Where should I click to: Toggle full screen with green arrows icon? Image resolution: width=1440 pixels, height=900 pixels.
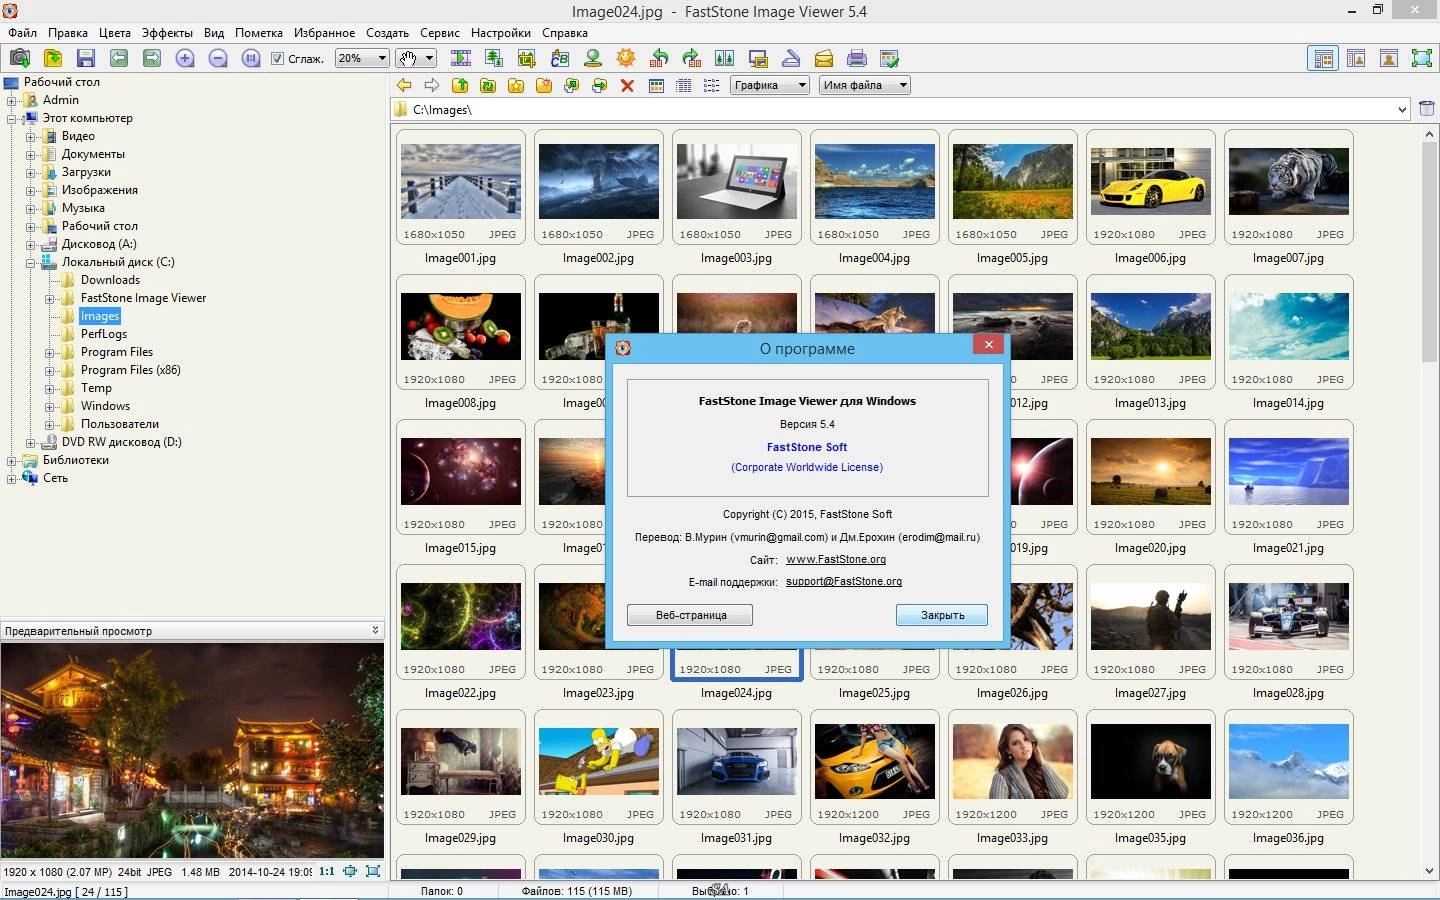point(1422,58)
